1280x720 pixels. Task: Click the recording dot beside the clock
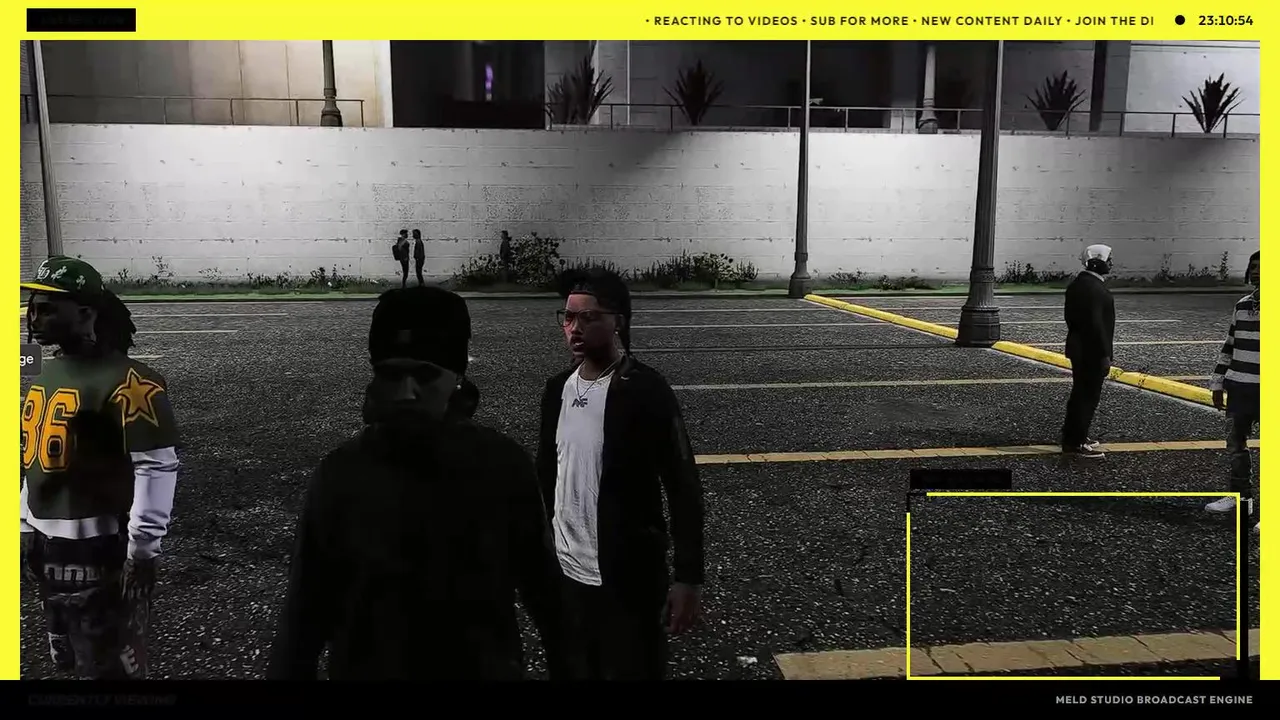[1180, 20]
